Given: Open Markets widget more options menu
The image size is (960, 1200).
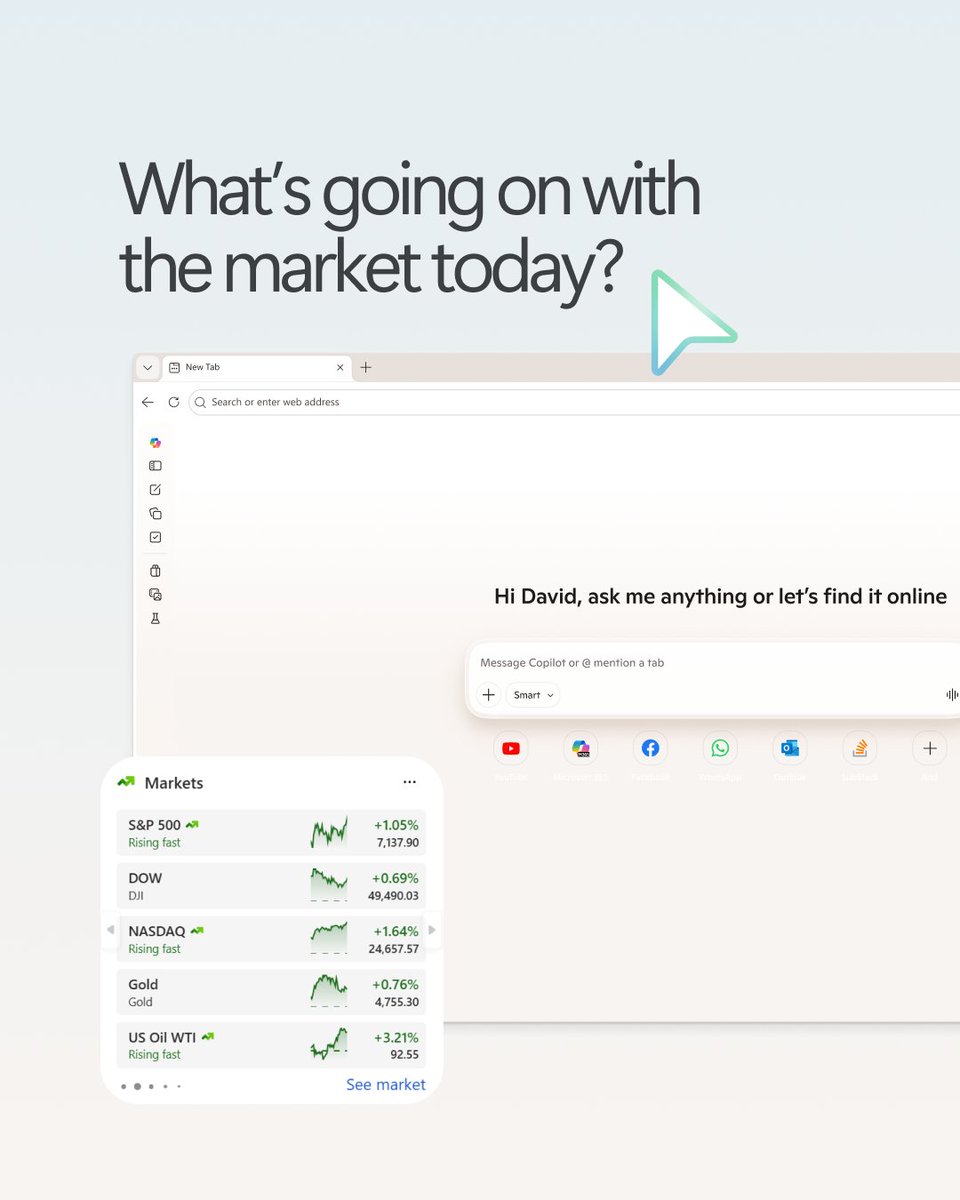Looking at the screenshot, I should 409,782.
